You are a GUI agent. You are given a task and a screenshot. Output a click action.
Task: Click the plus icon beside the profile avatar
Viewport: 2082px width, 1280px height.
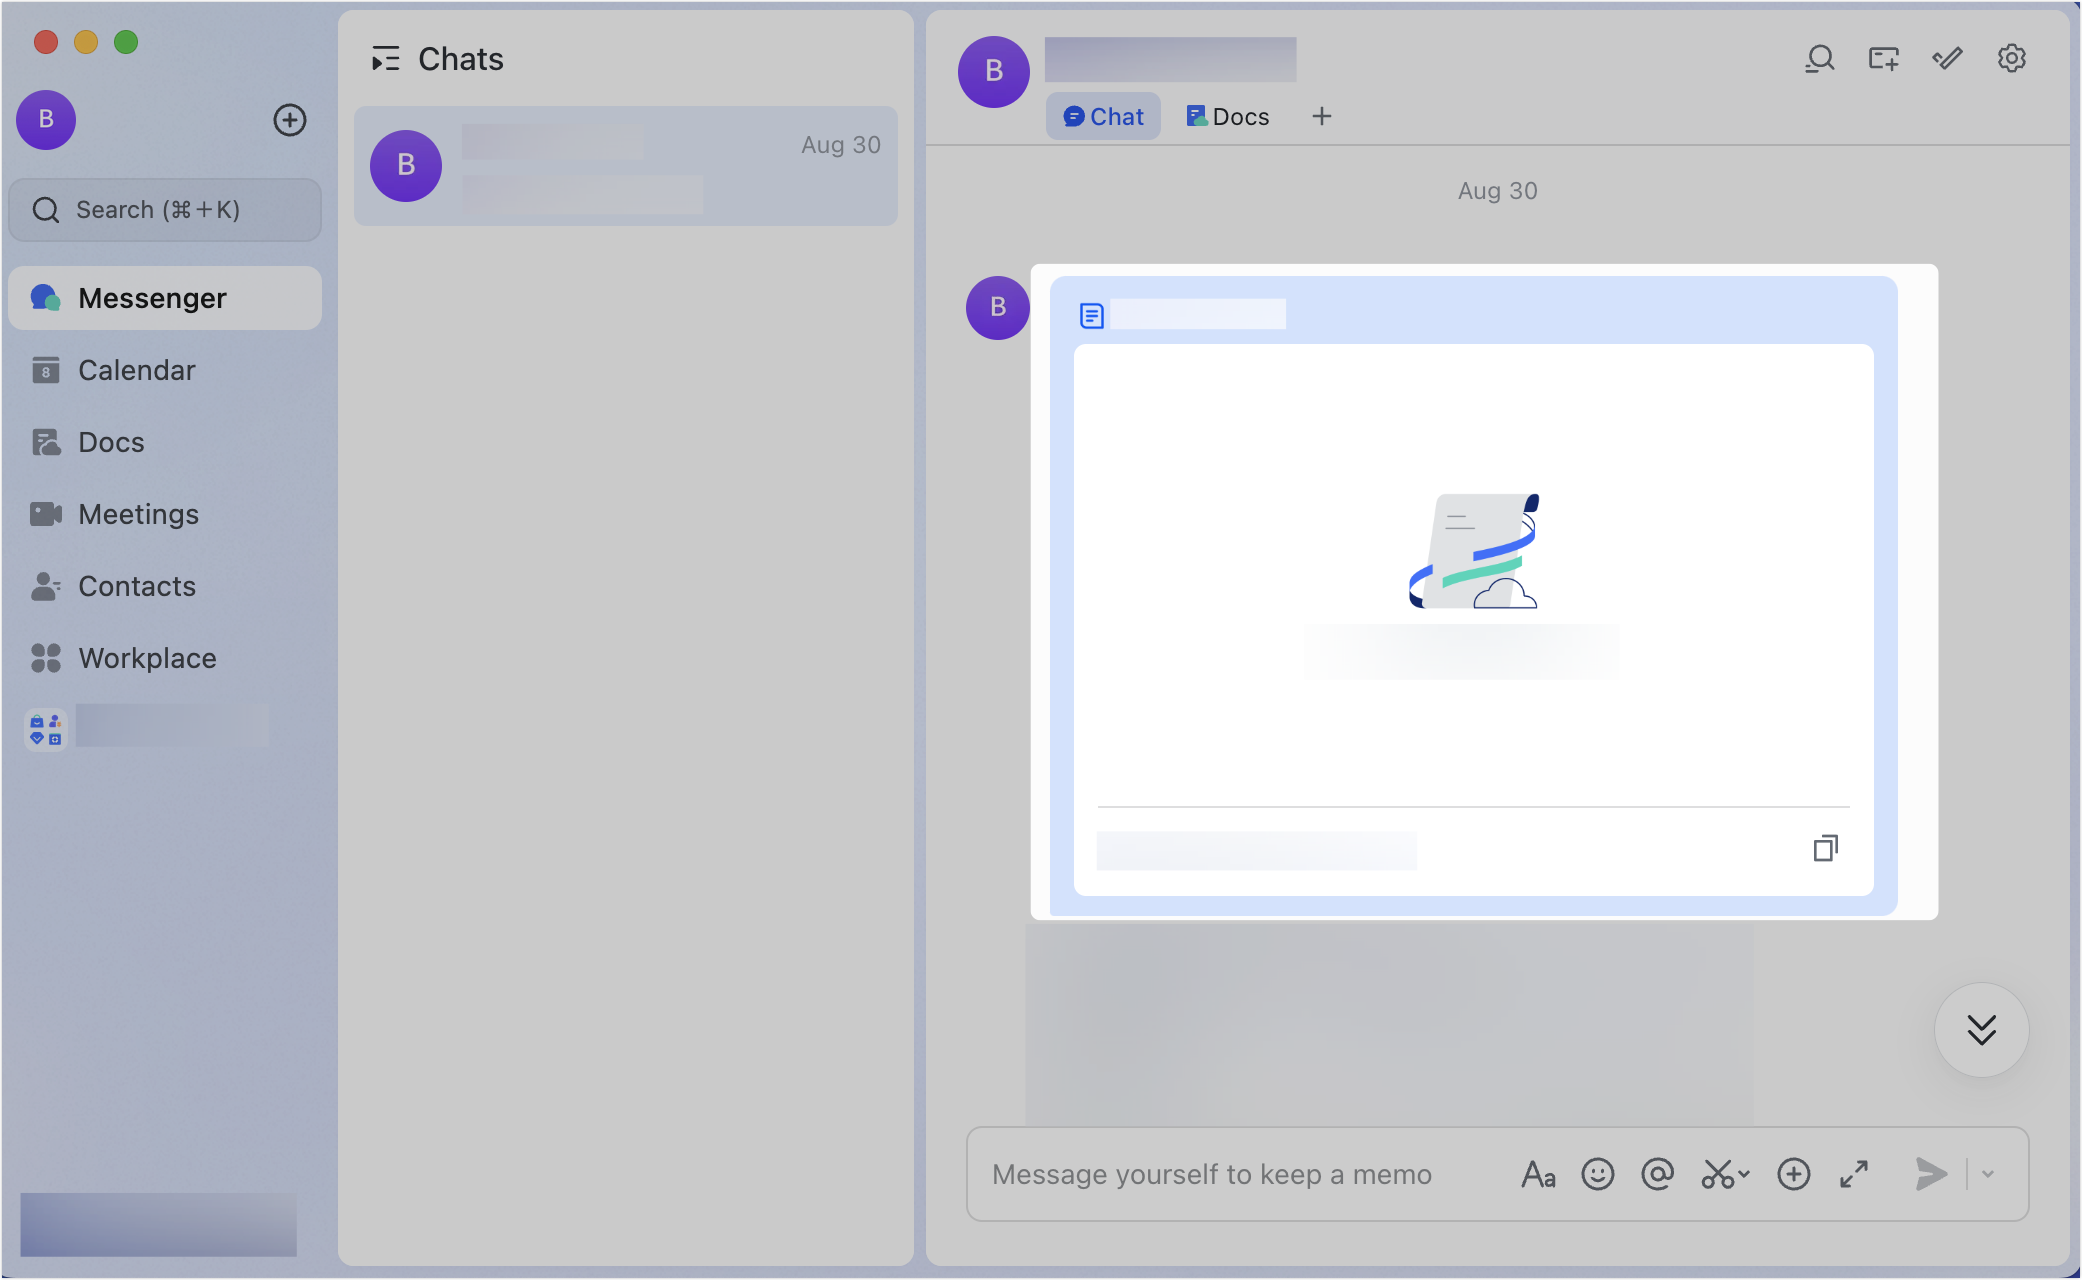[x=290, y=120]
